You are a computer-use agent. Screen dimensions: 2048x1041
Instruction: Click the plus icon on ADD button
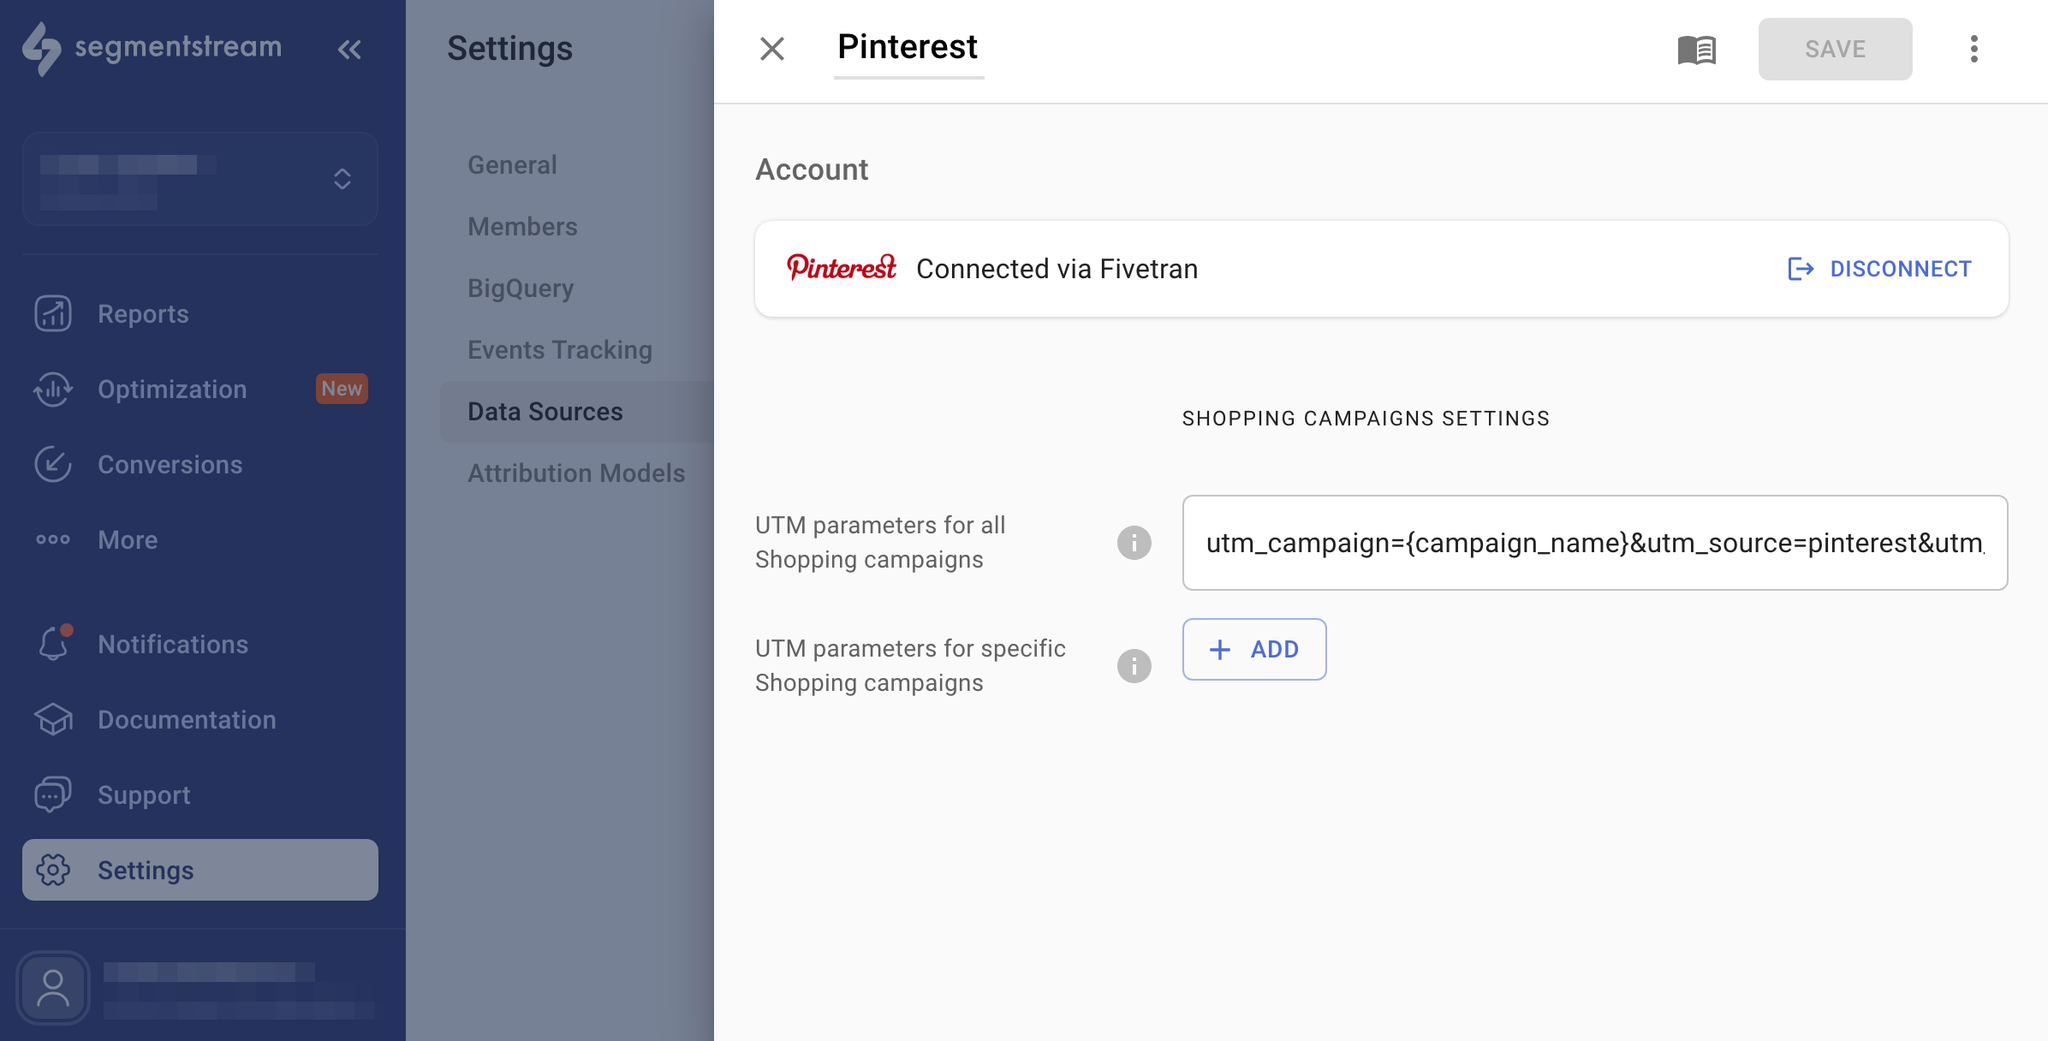(1219, 650)
